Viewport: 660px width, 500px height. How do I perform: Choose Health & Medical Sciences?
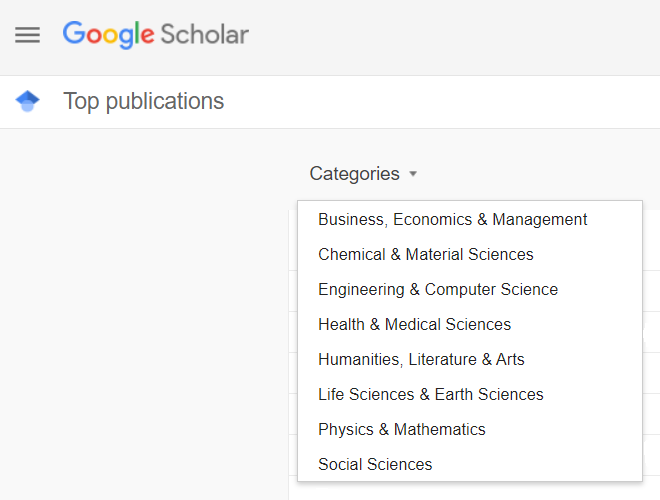[x=470, y=324]
